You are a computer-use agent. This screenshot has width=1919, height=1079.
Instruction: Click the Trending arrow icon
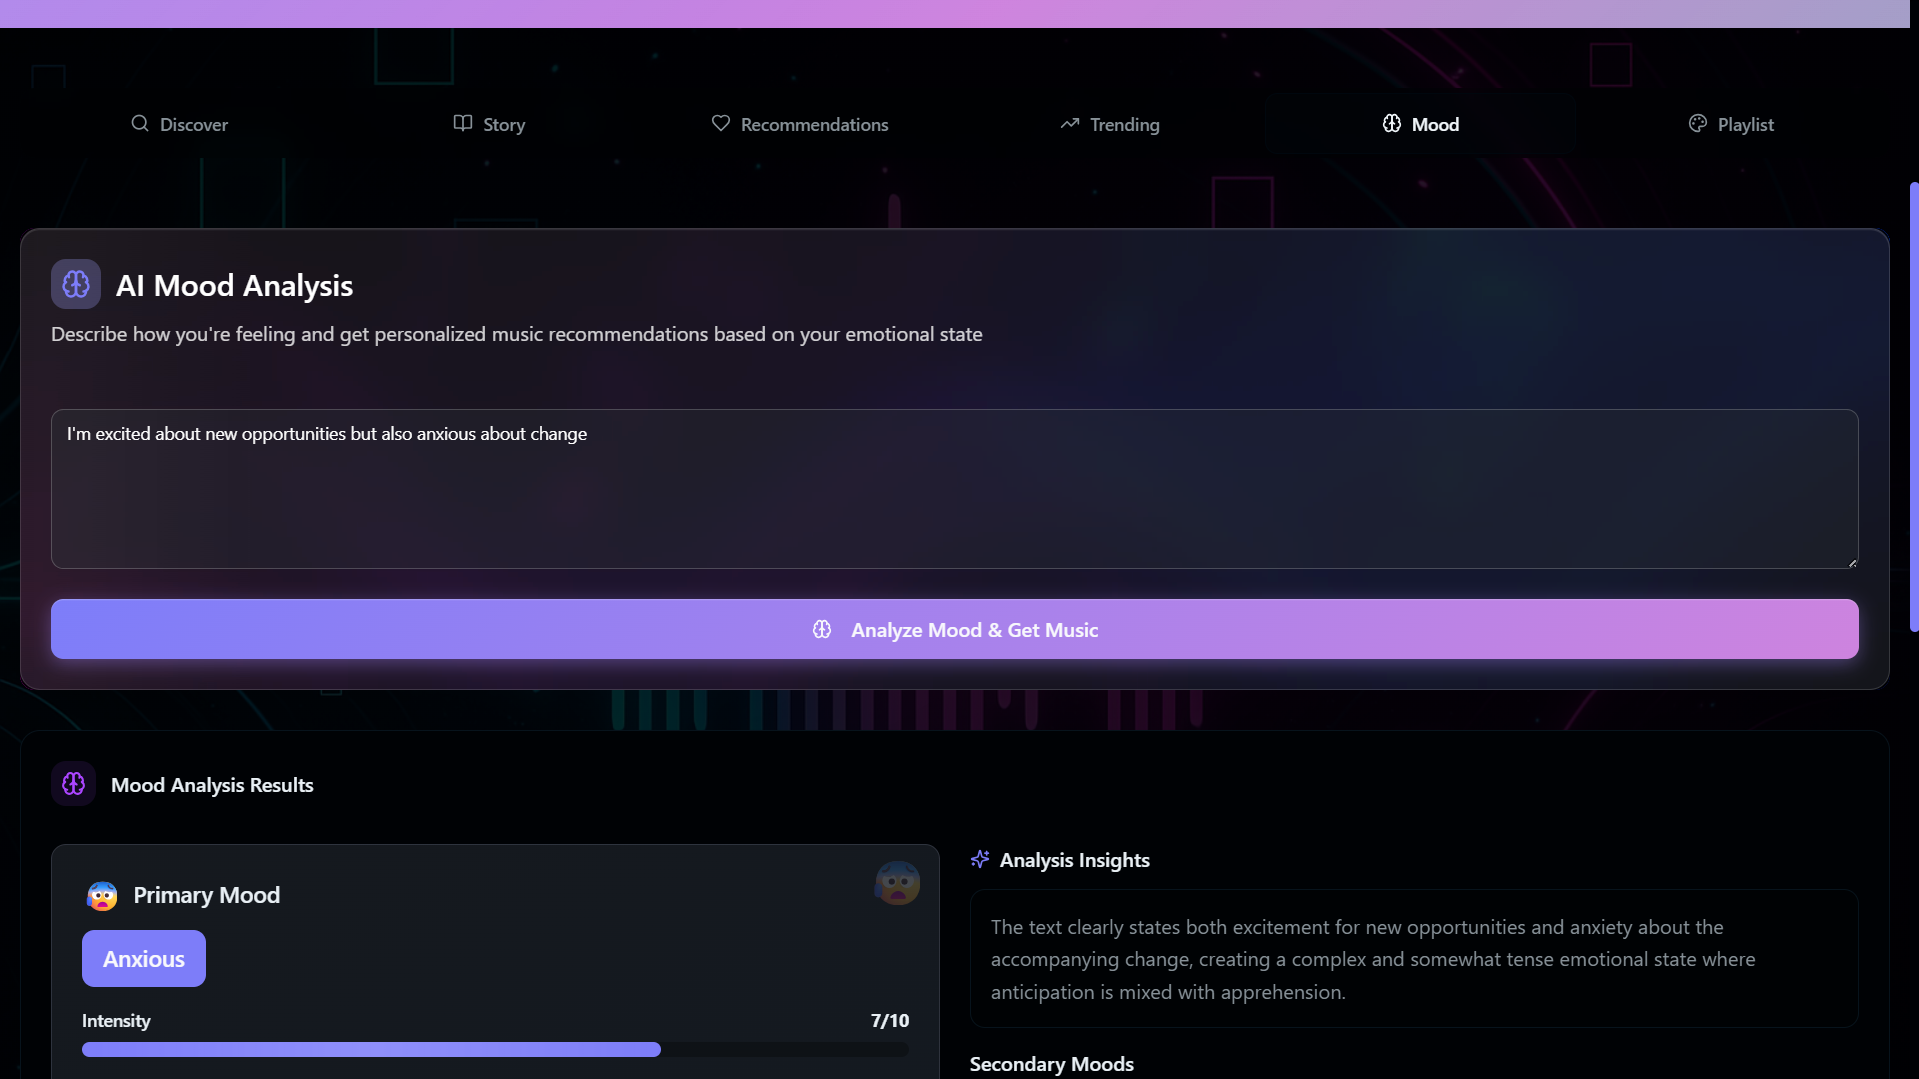[1070, 123]
